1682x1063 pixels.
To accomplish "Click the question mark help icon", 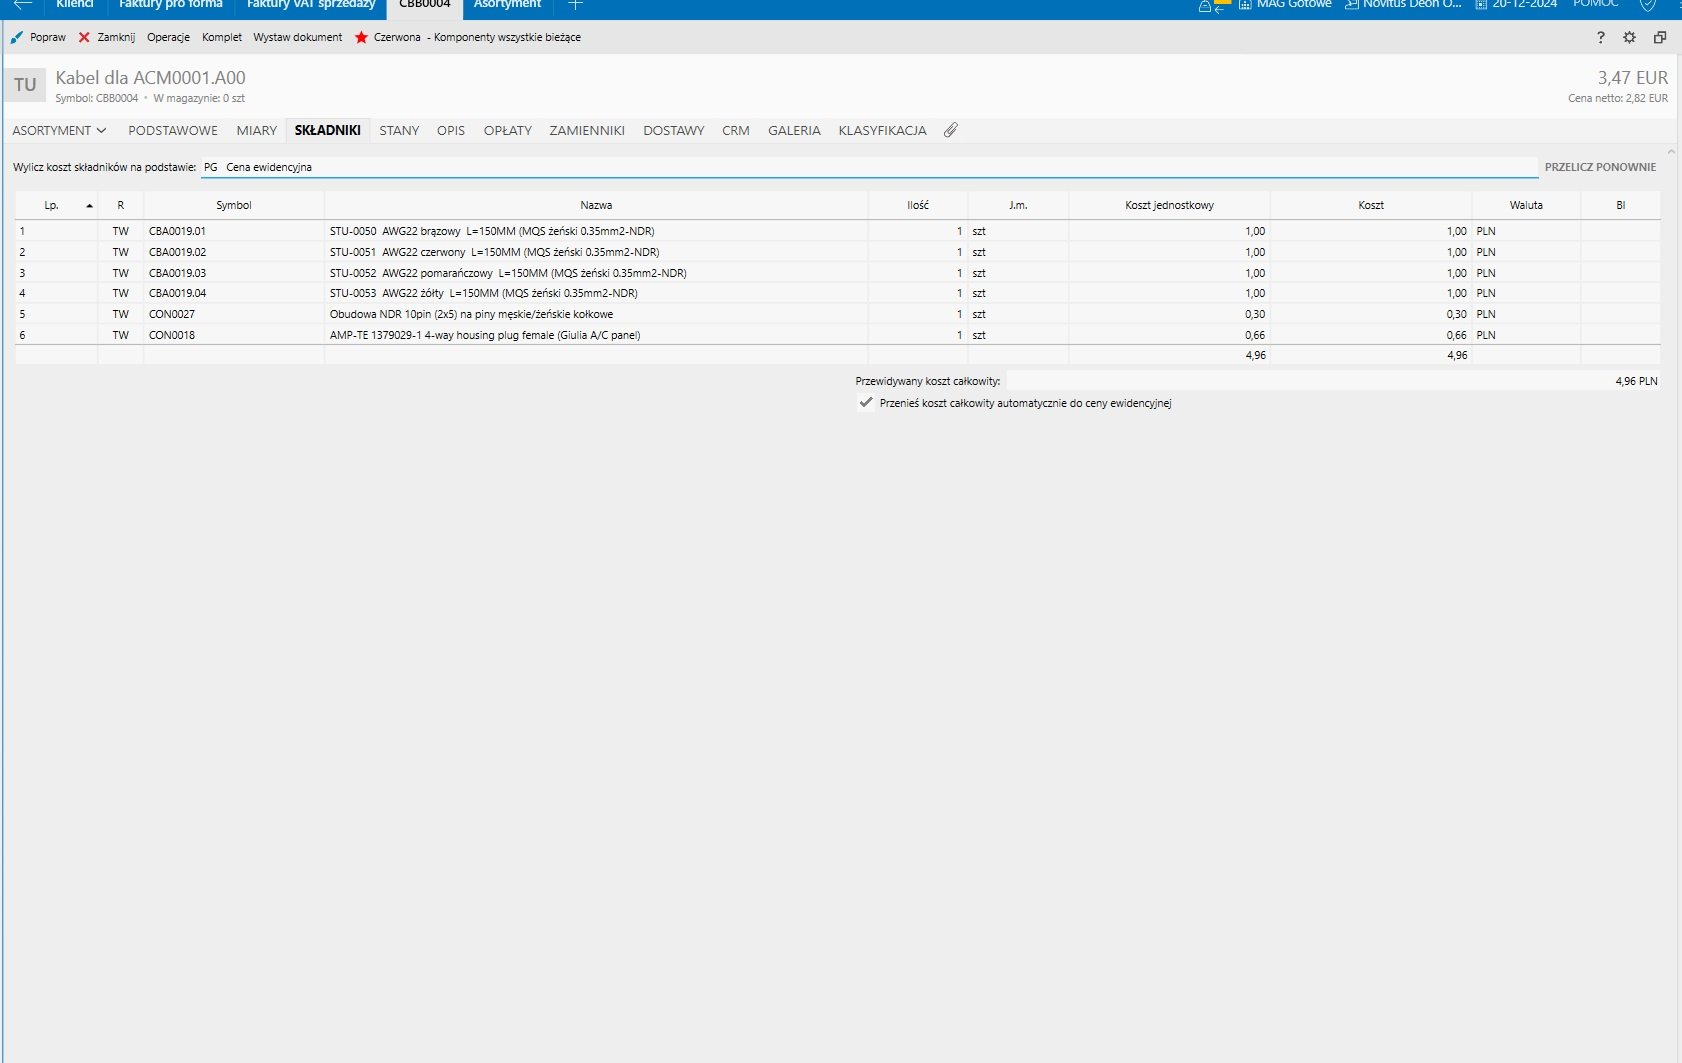I will 1600,38.
